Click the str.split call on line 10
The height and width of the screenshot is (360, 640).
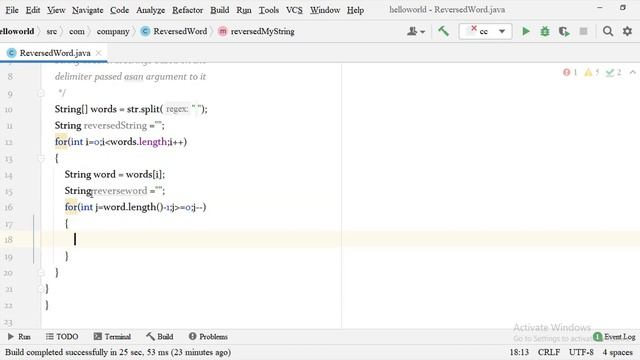point(143,109)
